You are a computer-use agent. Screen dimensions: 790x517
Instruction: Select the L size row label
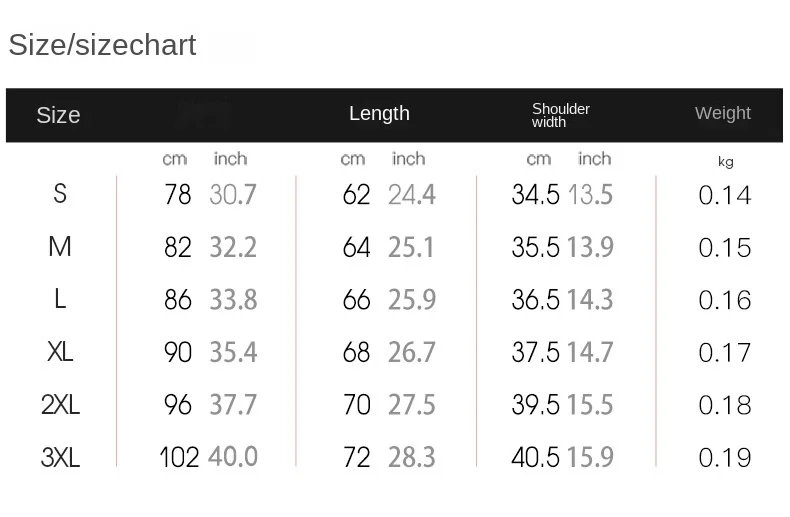[60, 299]
